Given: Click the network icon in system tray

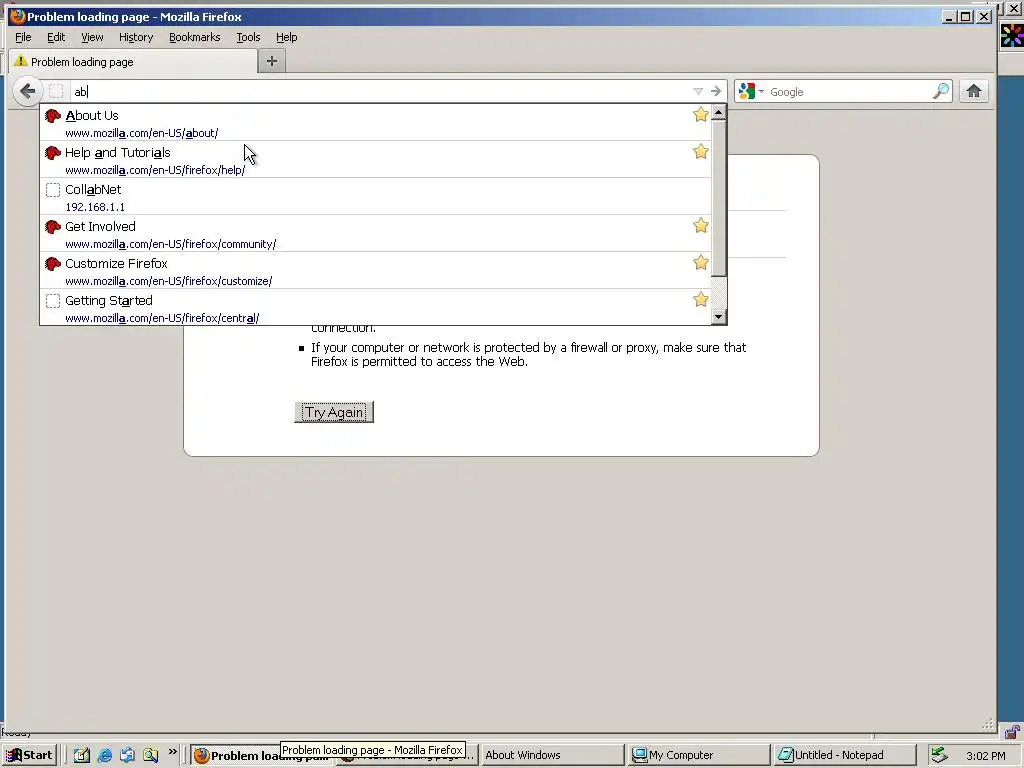Looking at the screenshot, I should (939, 755).
